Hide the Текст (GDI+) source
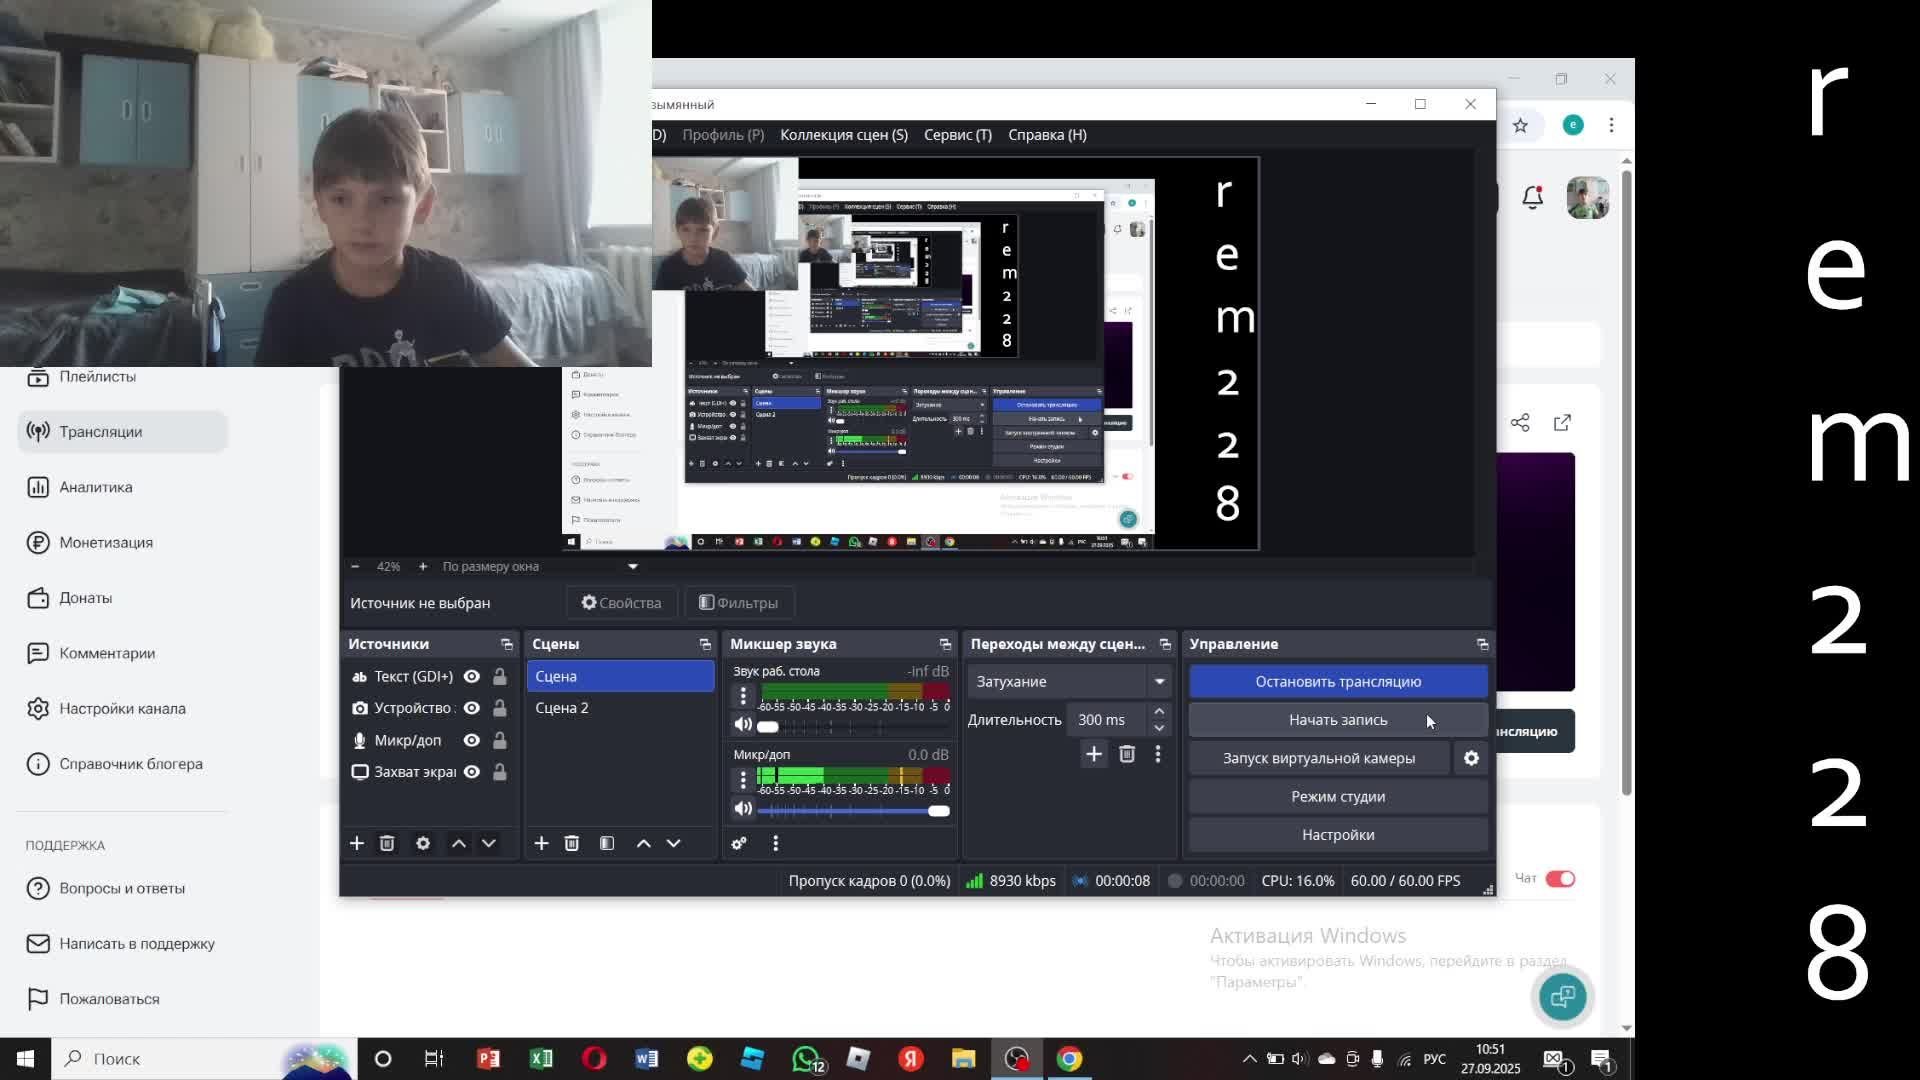 [472, 677]
